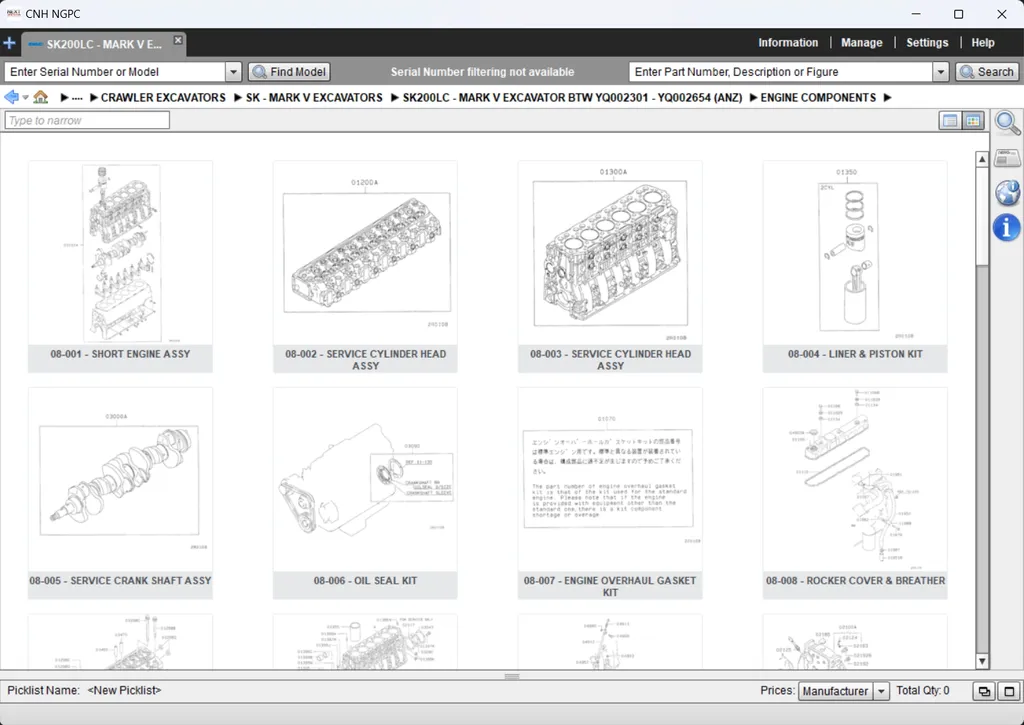Open the Information menu
This screenshot has height=725, width=1024.
coord(788,42)
